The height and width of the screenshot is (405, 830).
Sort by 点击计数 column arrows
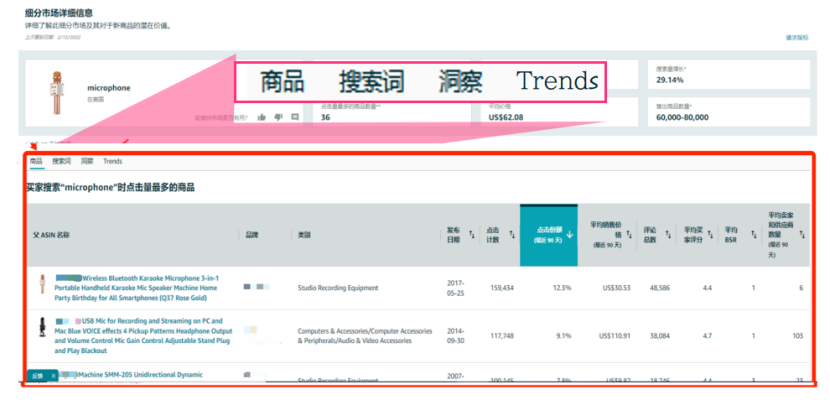click(511, 235)
